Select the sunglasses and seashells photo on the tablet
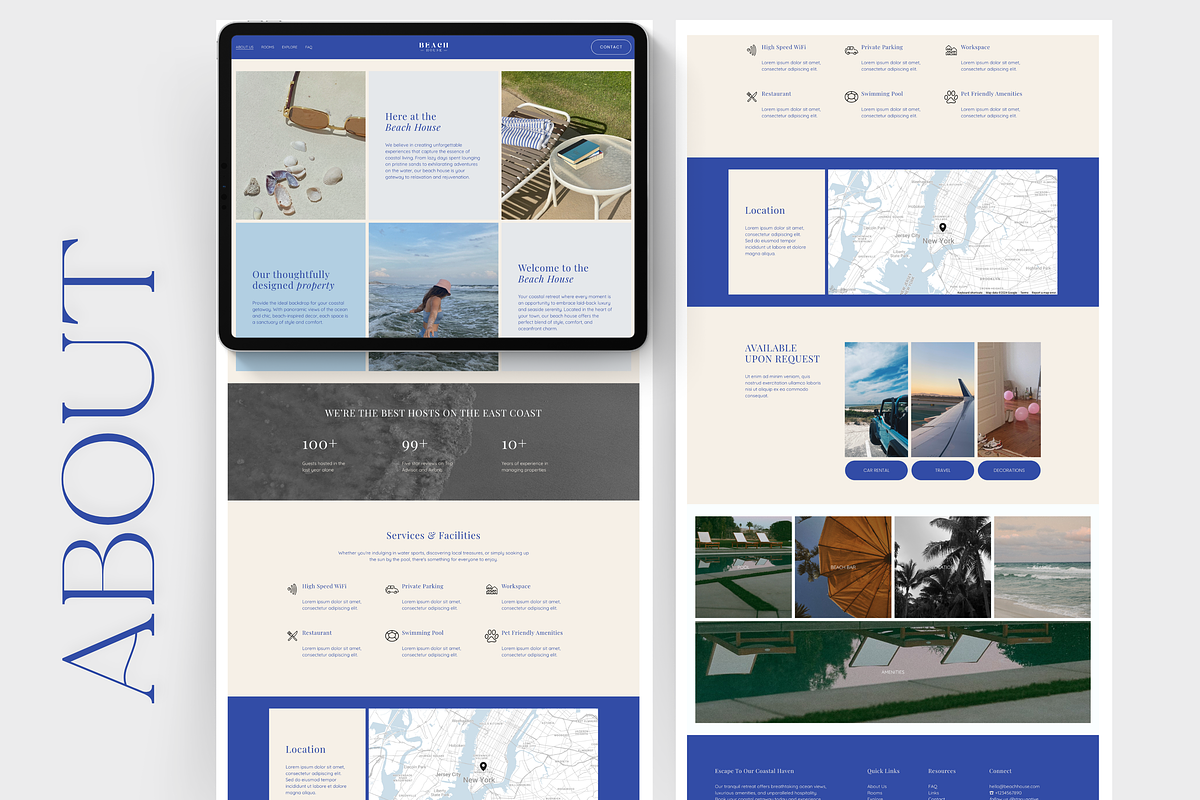 coord(301,145)
